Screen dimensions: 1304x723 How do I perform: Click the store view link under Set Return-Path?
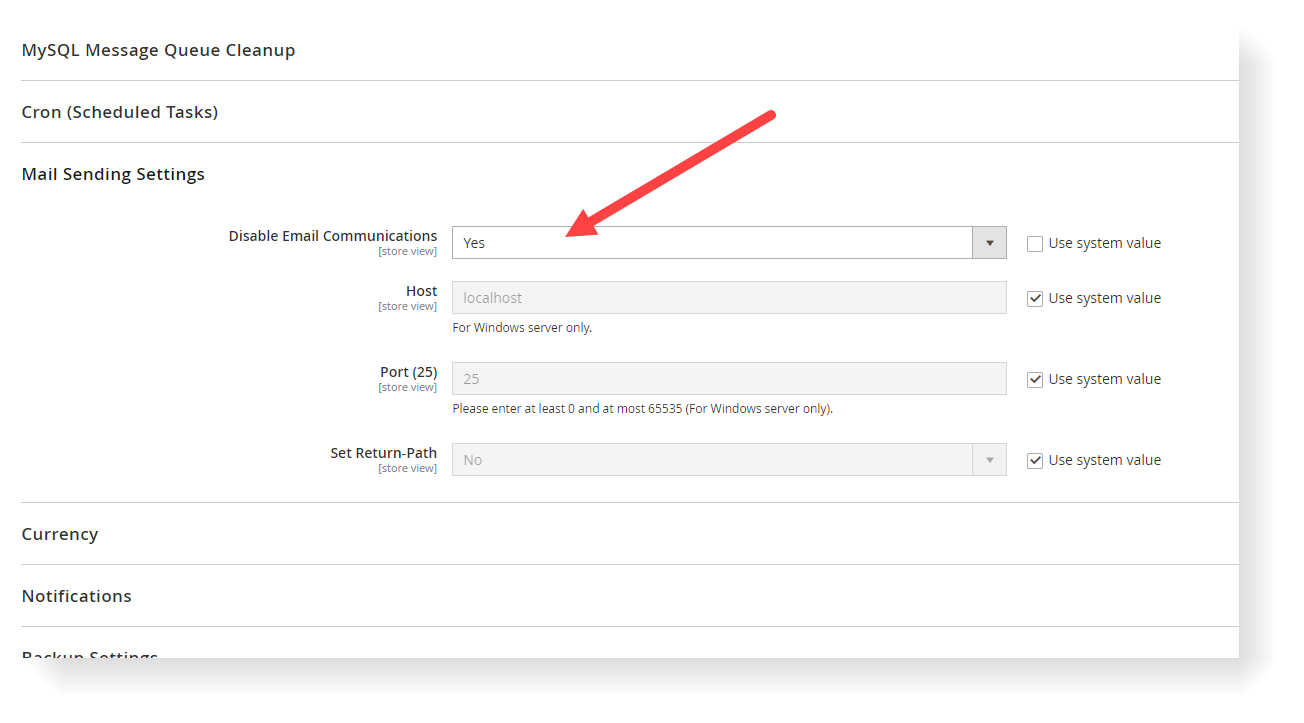407,467
